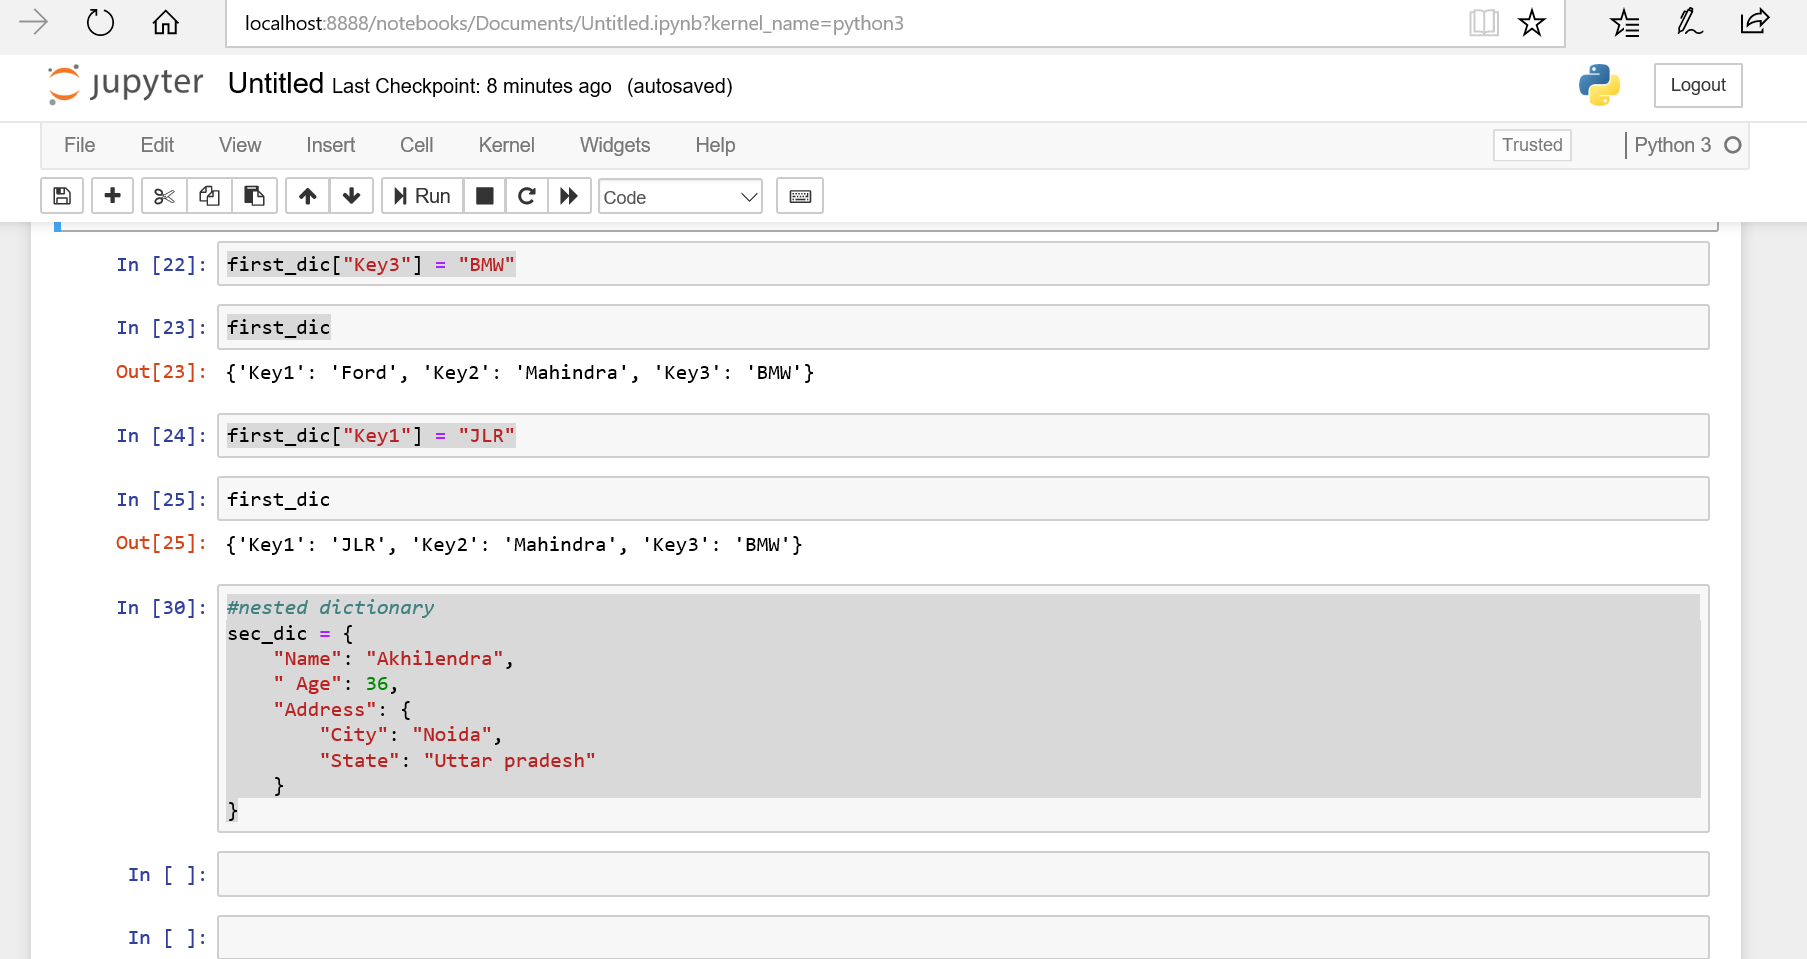Rename the notebook titled Untitled
Screen dimensions: 1807x959
click(276, 84)
